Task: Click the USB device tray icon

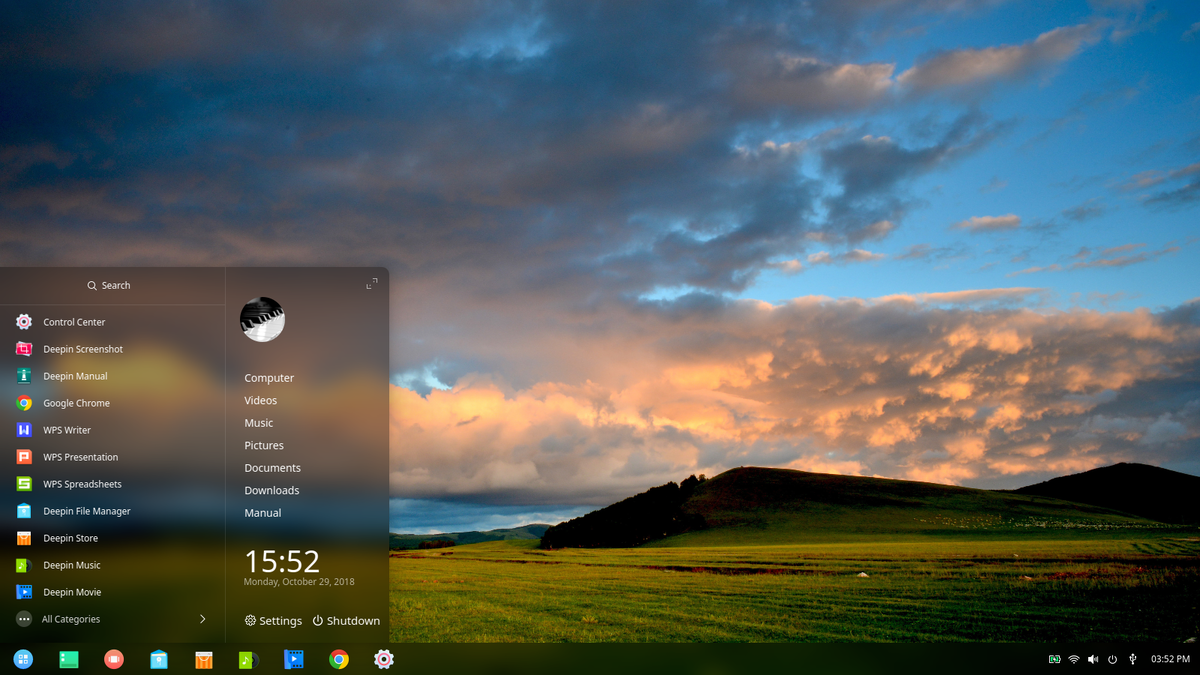Action: [1132, 659]
